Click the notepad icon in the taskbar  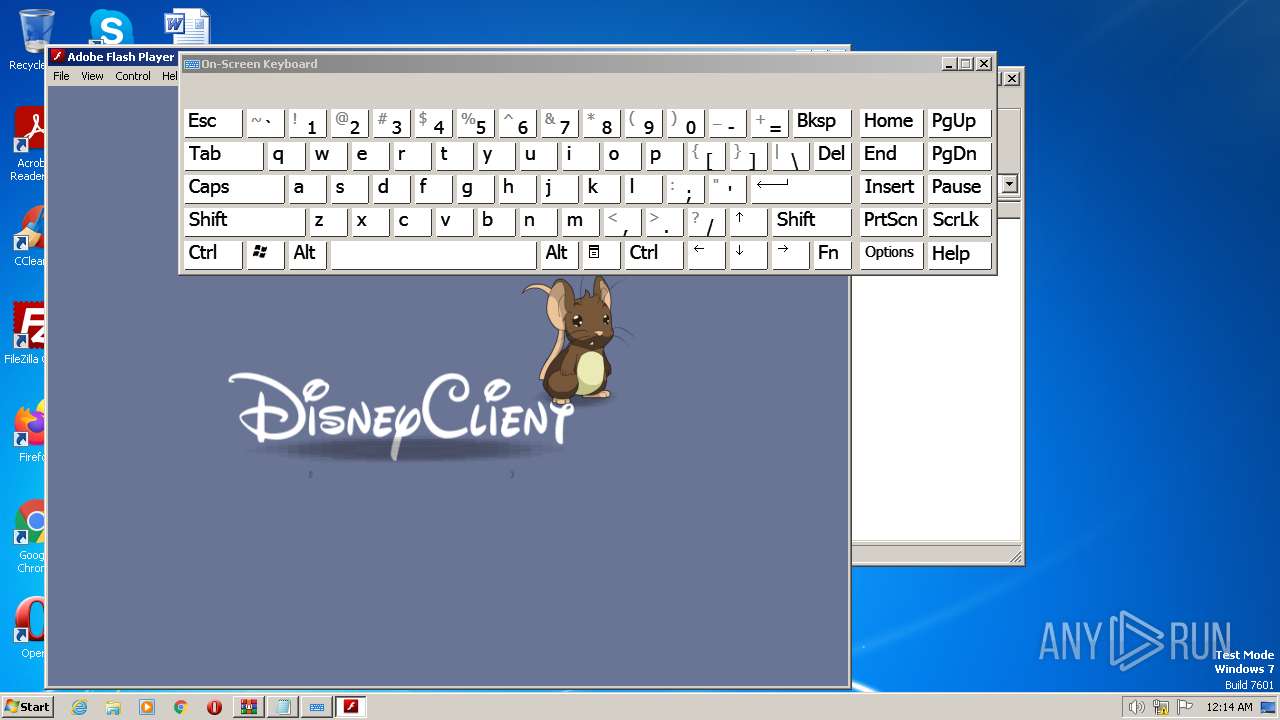(283, 707)
